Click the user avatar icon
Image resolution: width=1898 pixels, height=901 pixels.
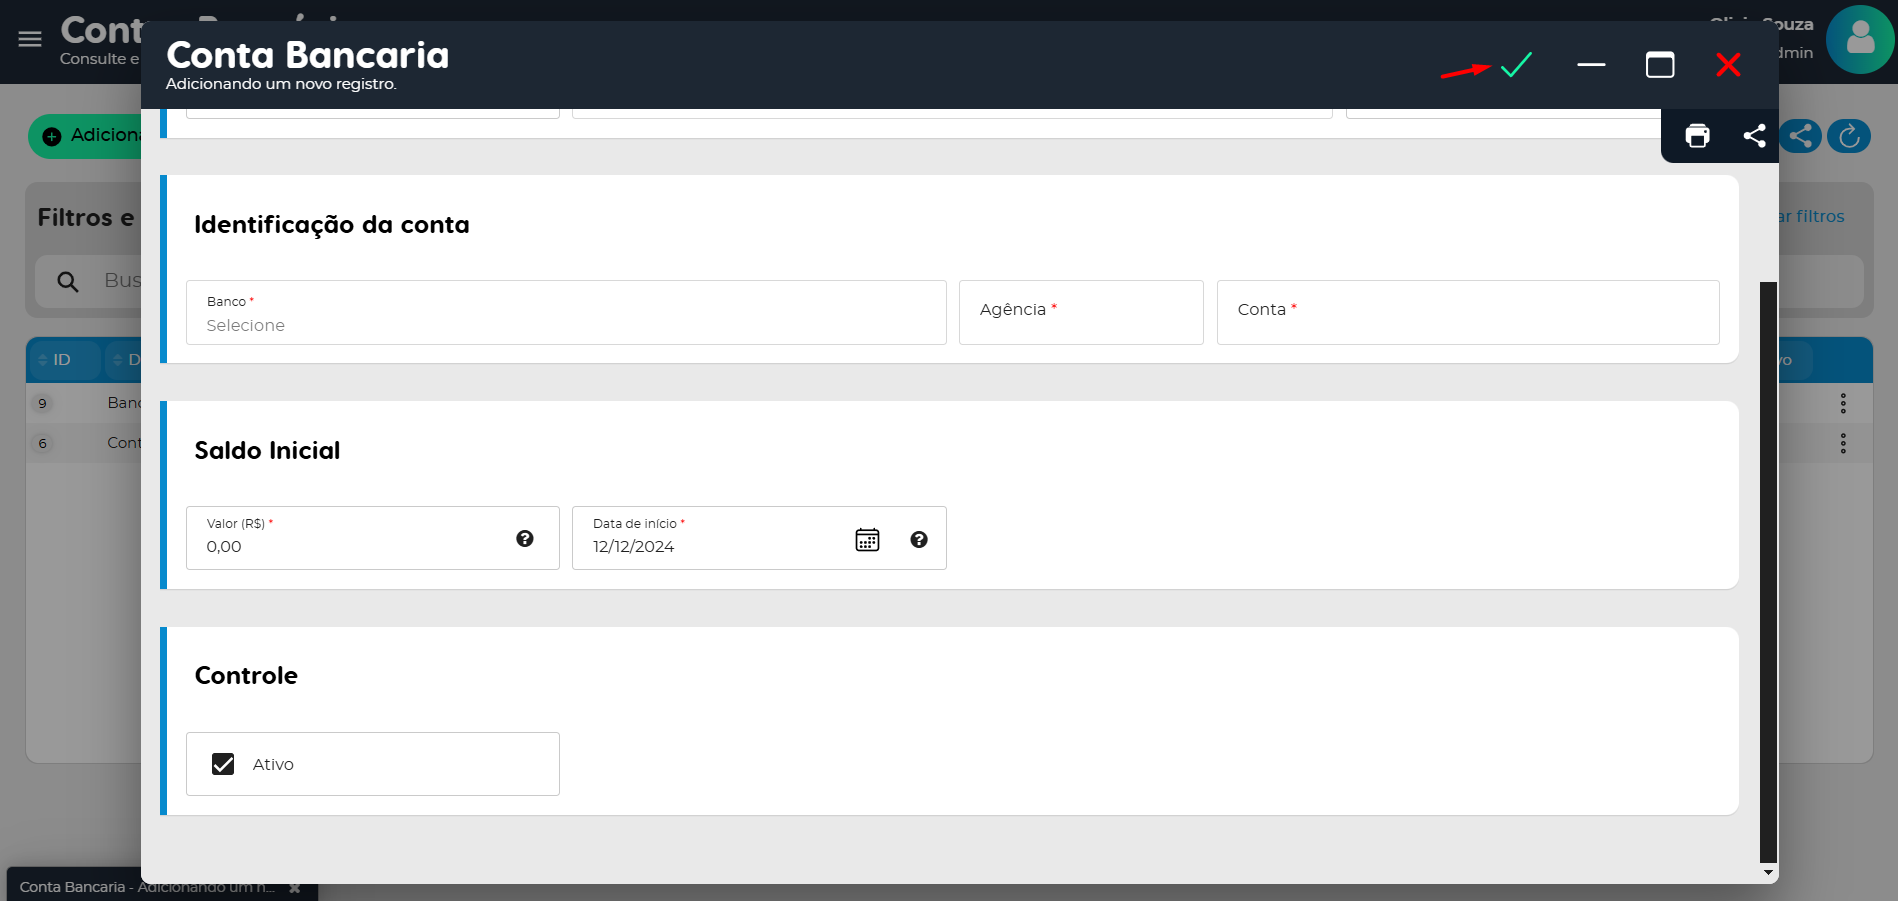pyautogui.click(x=1859, y=40)
